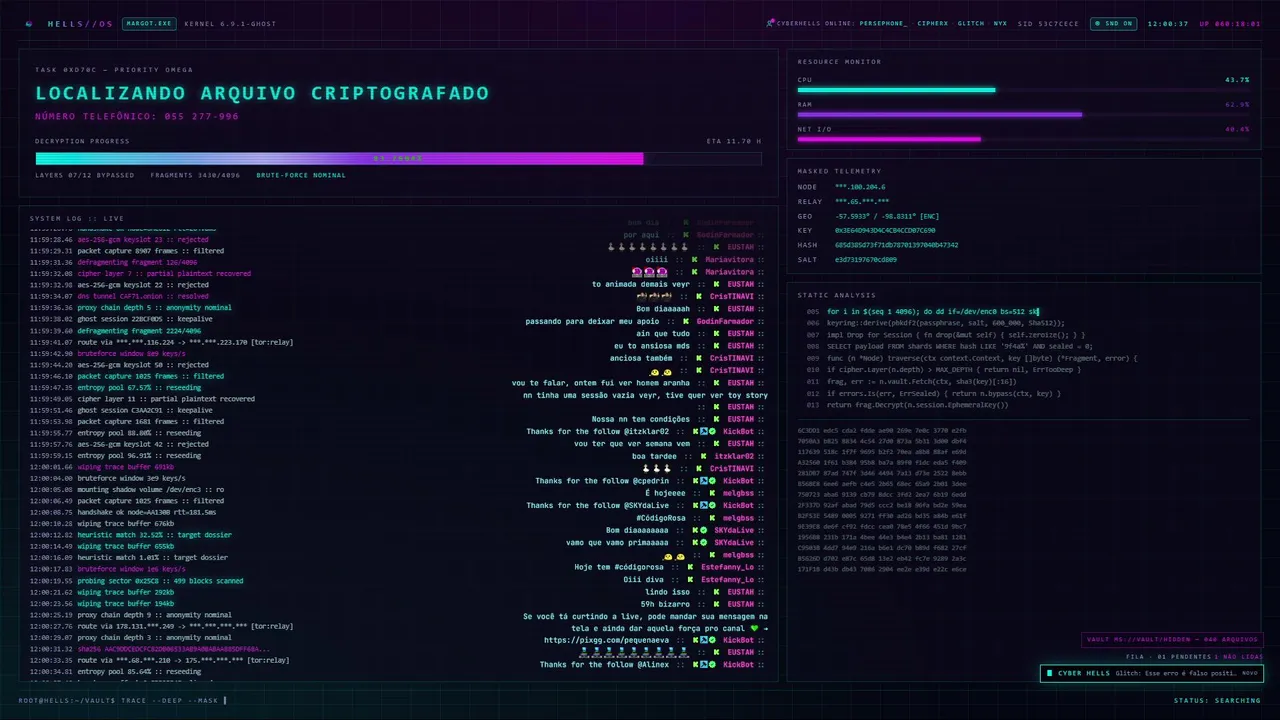This screenshot has width=1280, height=720.
Task: Click the 12:00:37 clock
Action: [1168, 23]
